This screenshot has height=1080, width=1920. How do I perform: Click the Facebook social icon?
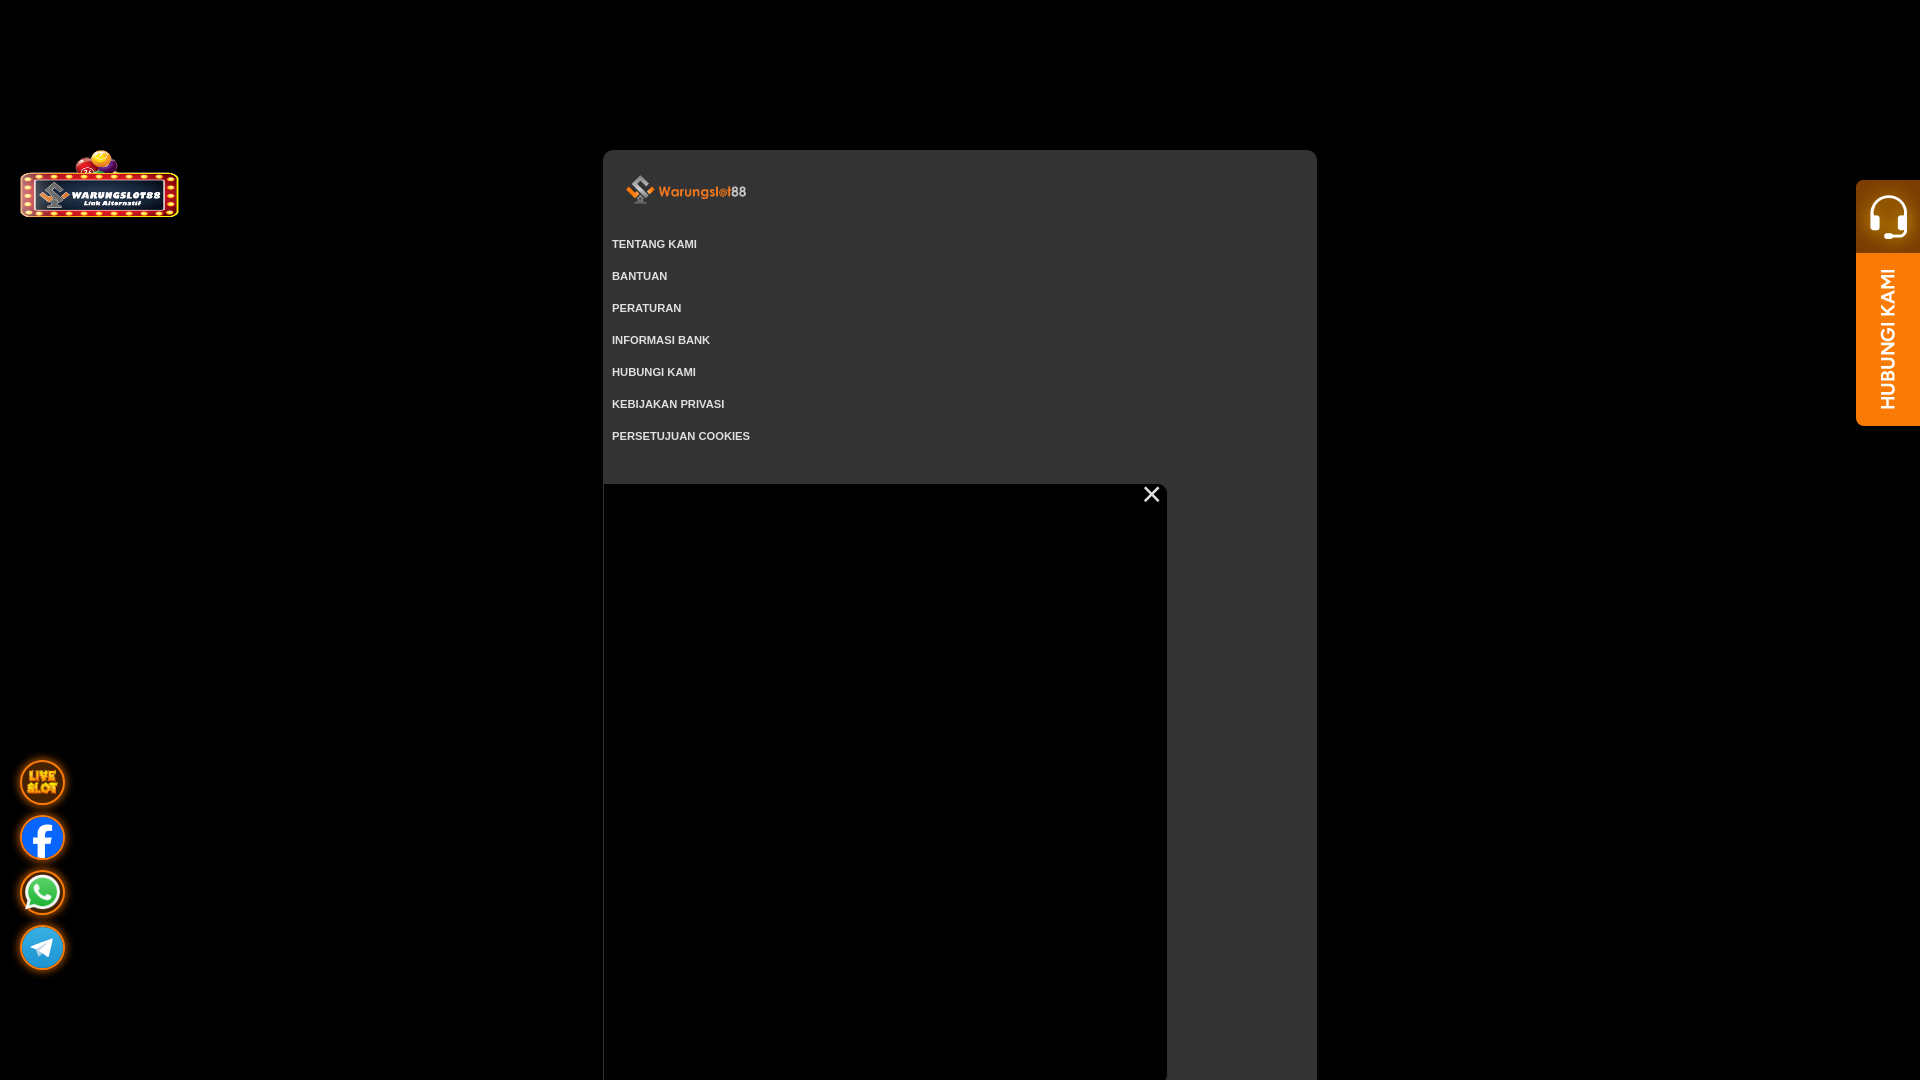point(42,837)
